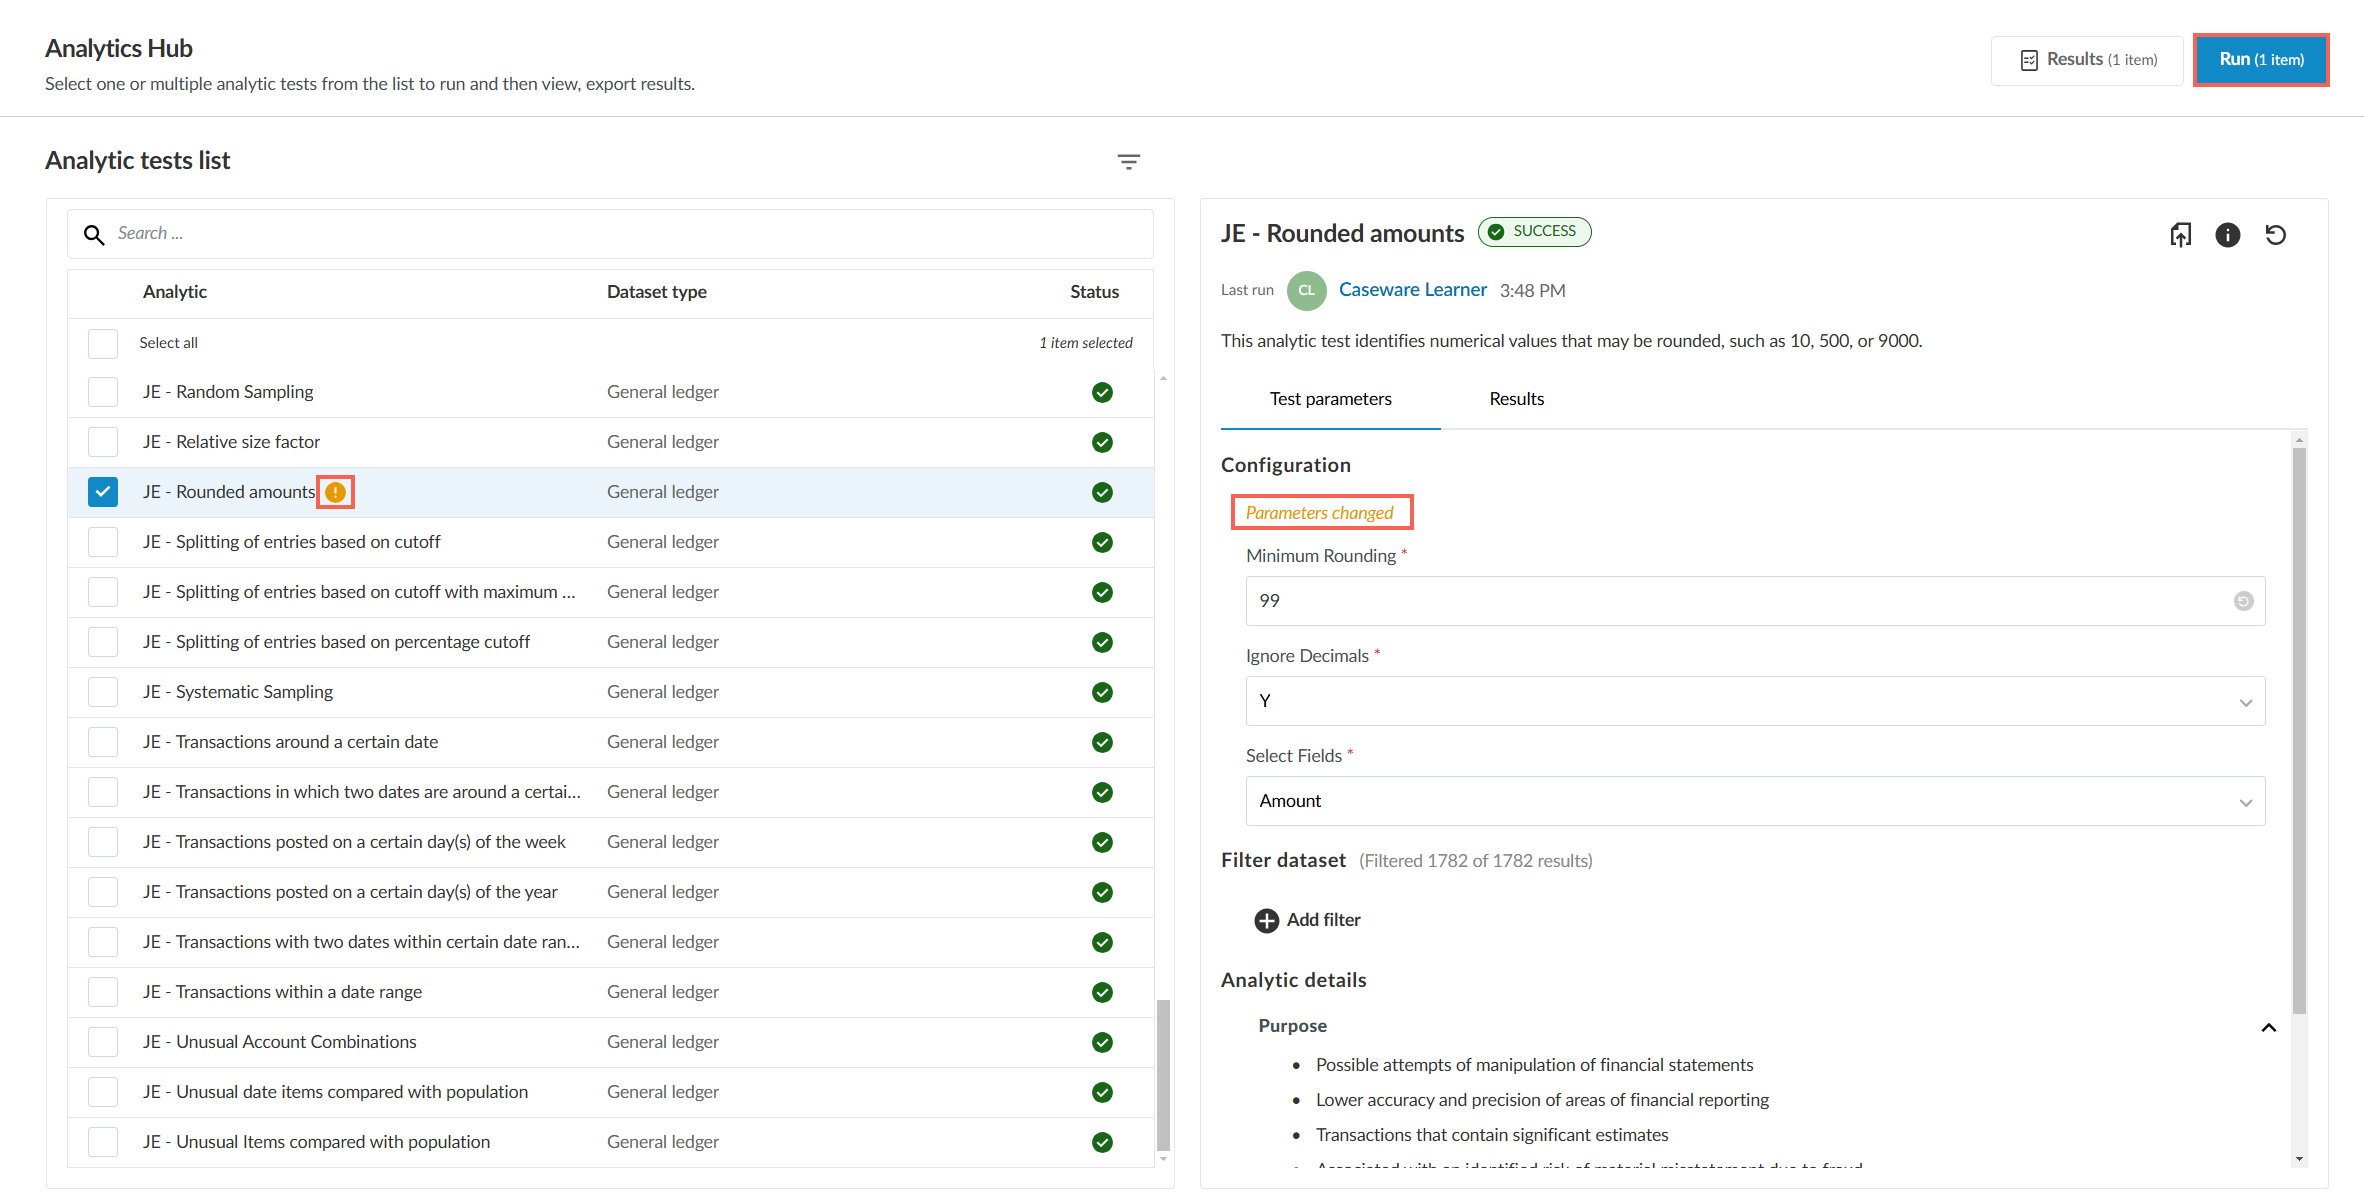Click the plus icon for Add filter
Viewport: 2364px width, 1195px height.
[1266, 920]
